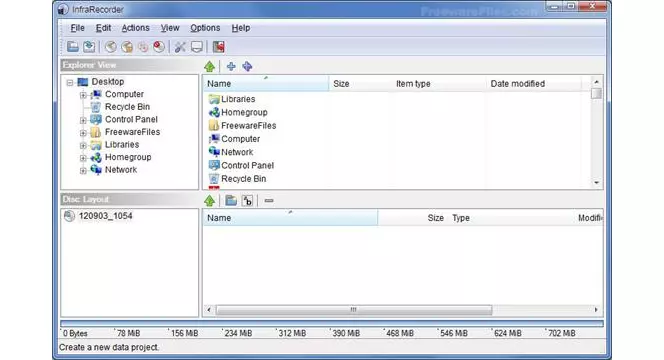Click the burn compilation disc icon
The width and height of the screenshot is (664, 360).
click(x=111, y=47)
